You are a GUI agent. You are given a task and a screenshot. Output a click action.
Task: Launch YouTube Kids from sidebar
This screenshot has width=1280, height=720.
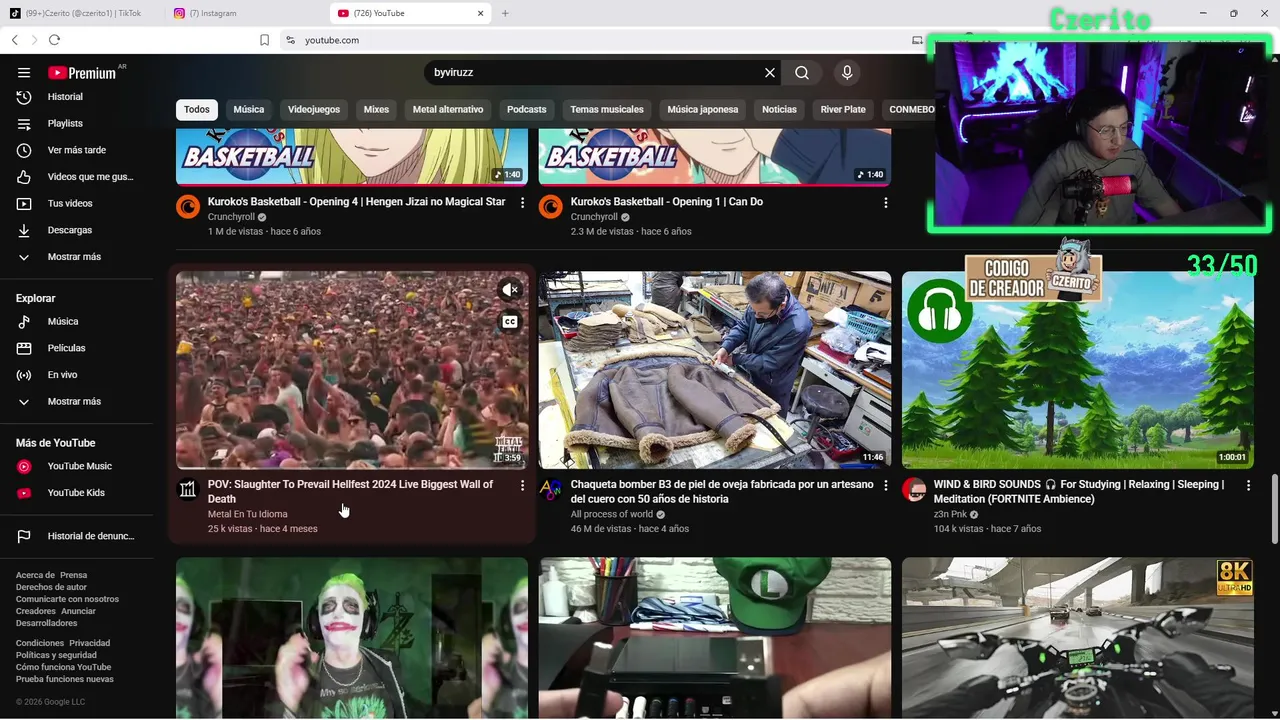[76, 493]
